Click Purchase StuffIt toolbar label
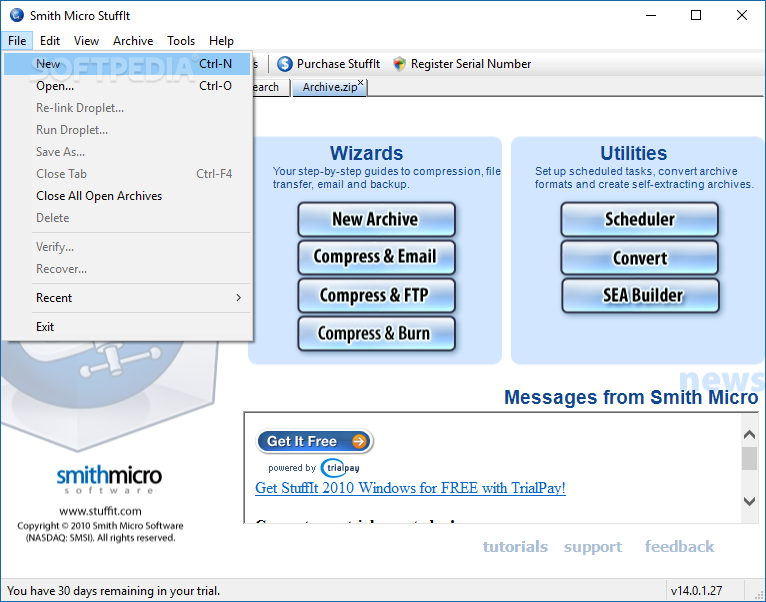This screenshot has width=766, height=602. point(338,64)
